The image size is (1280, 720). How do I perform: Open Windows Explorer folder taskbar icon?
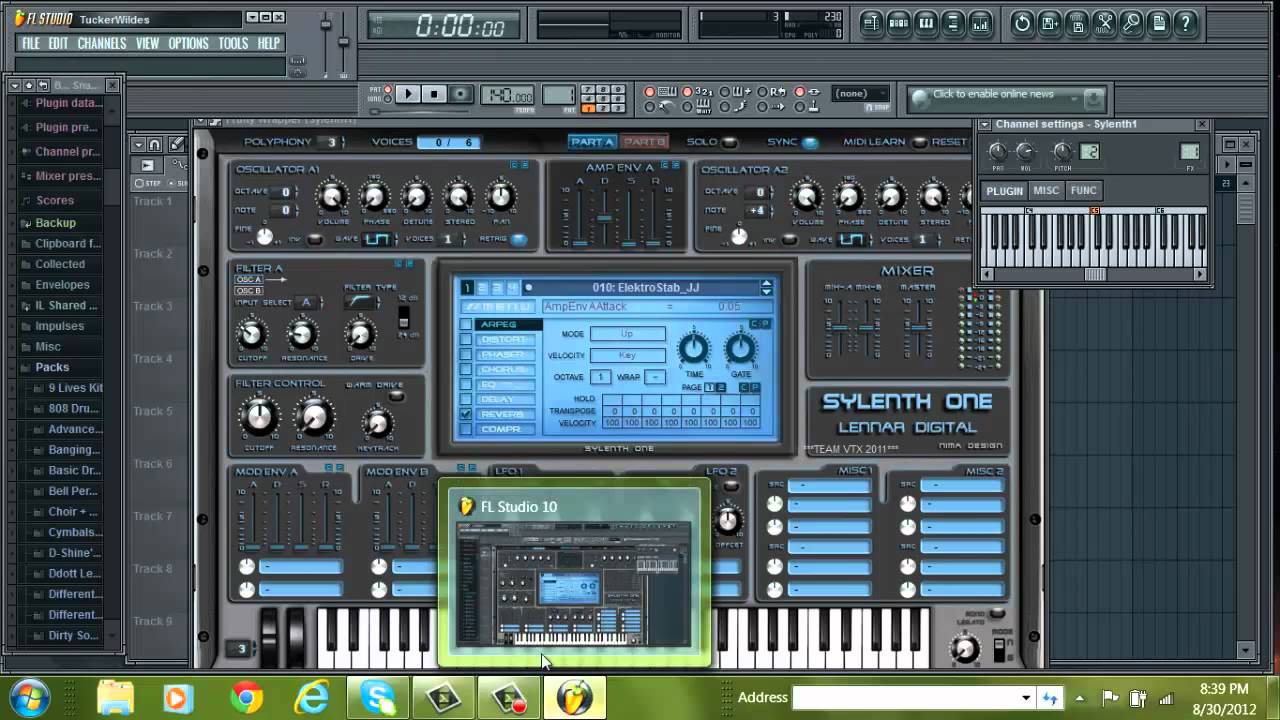tap(115, 697)
